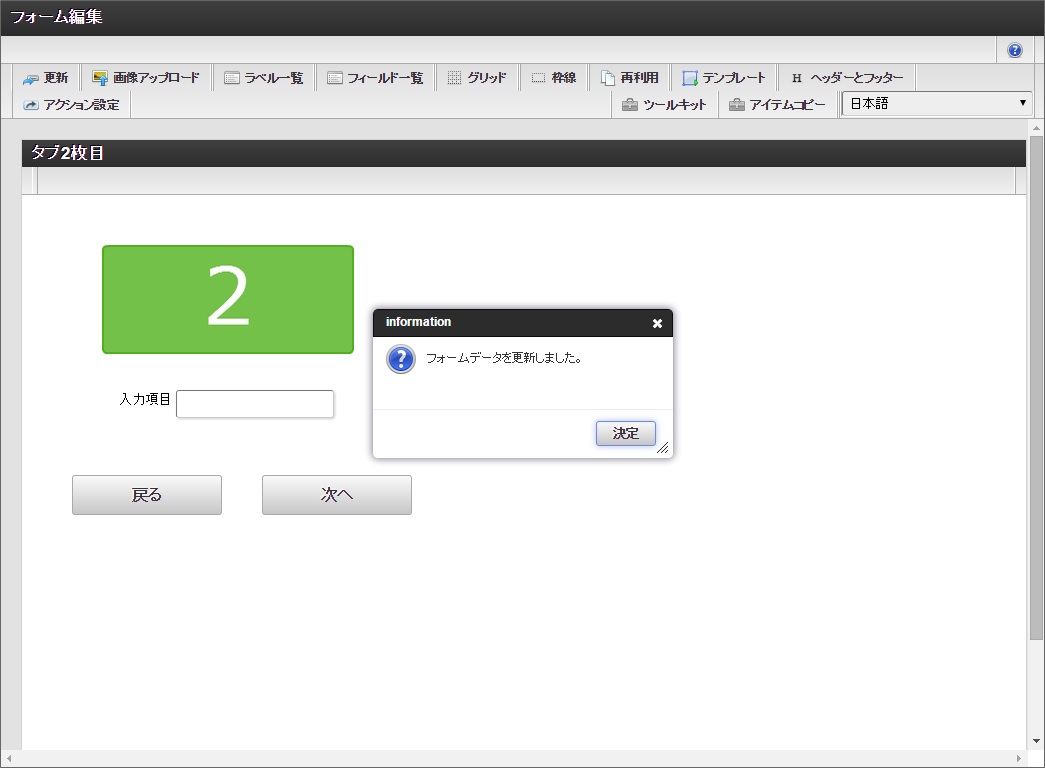Open 画像アップロード image upload
The image size is (1045, 768).
point(146,78)
